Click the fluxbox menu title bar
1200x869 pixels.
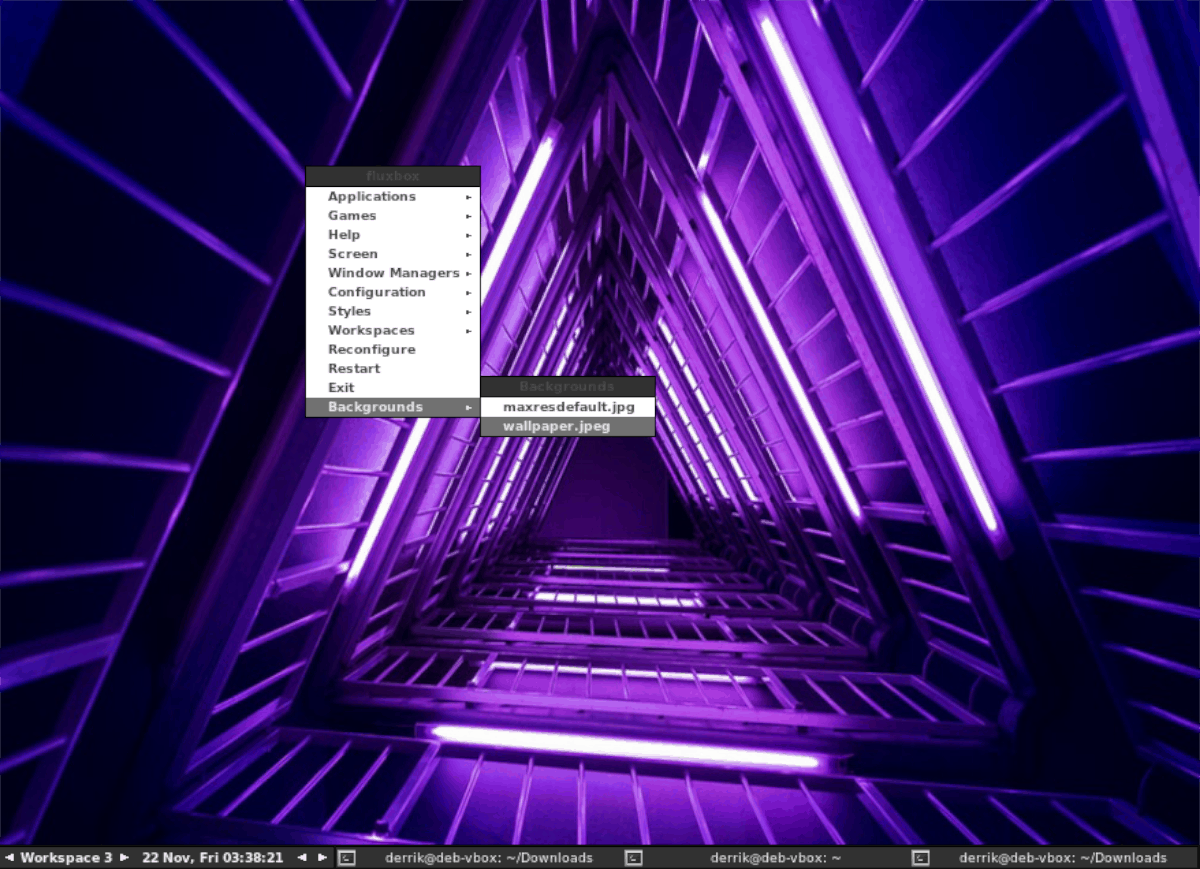pyautogui.click(x=394, y=175)
